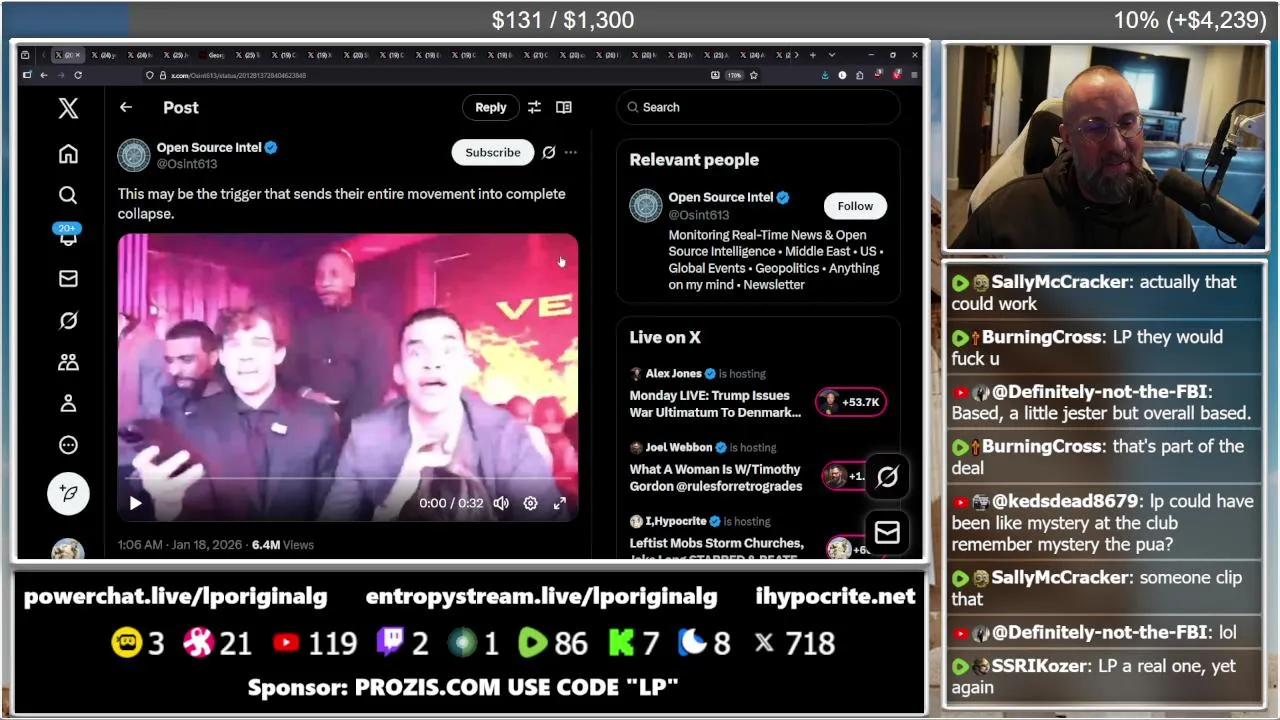1280x720 pixels.
Task: Click the floating Grok button
Action: coord(887,477)
